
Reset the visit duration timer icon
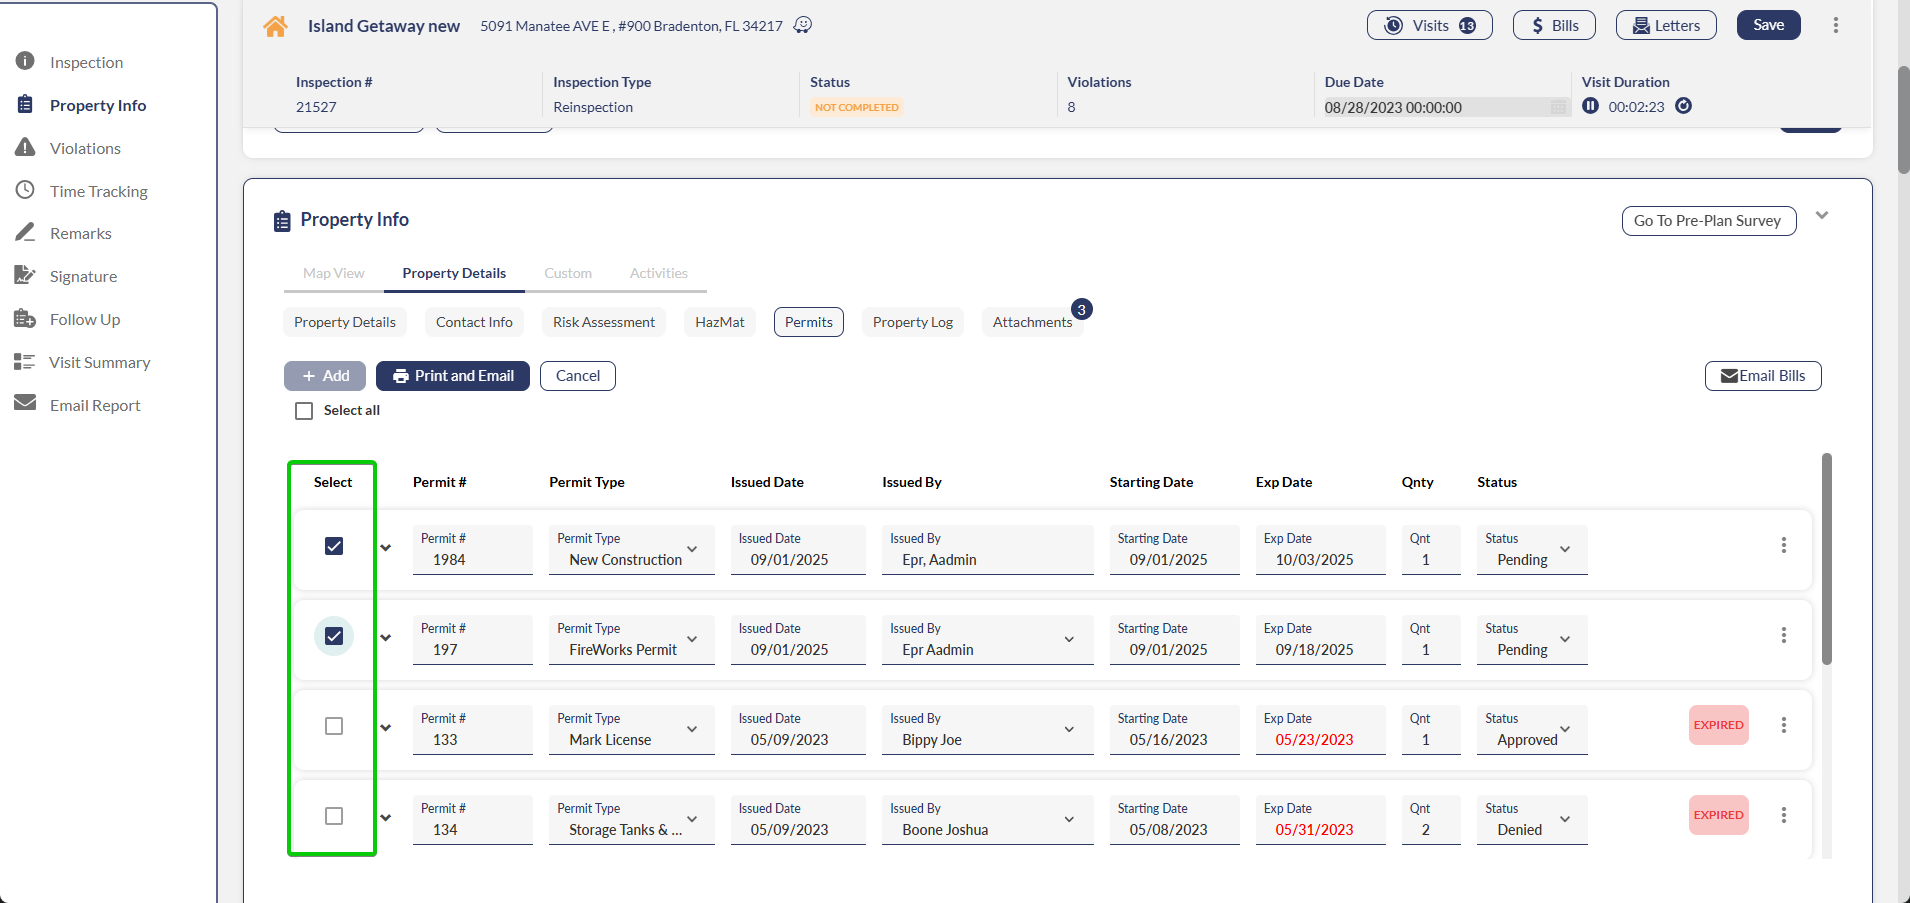pos(1683,106)
